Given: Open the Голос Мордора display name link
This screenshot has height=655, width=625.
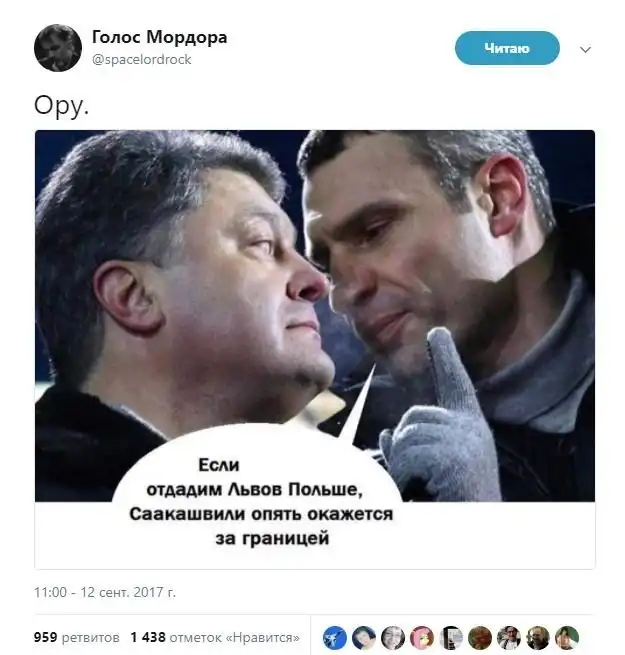Looking at the screenshot, I should (160, 37).
